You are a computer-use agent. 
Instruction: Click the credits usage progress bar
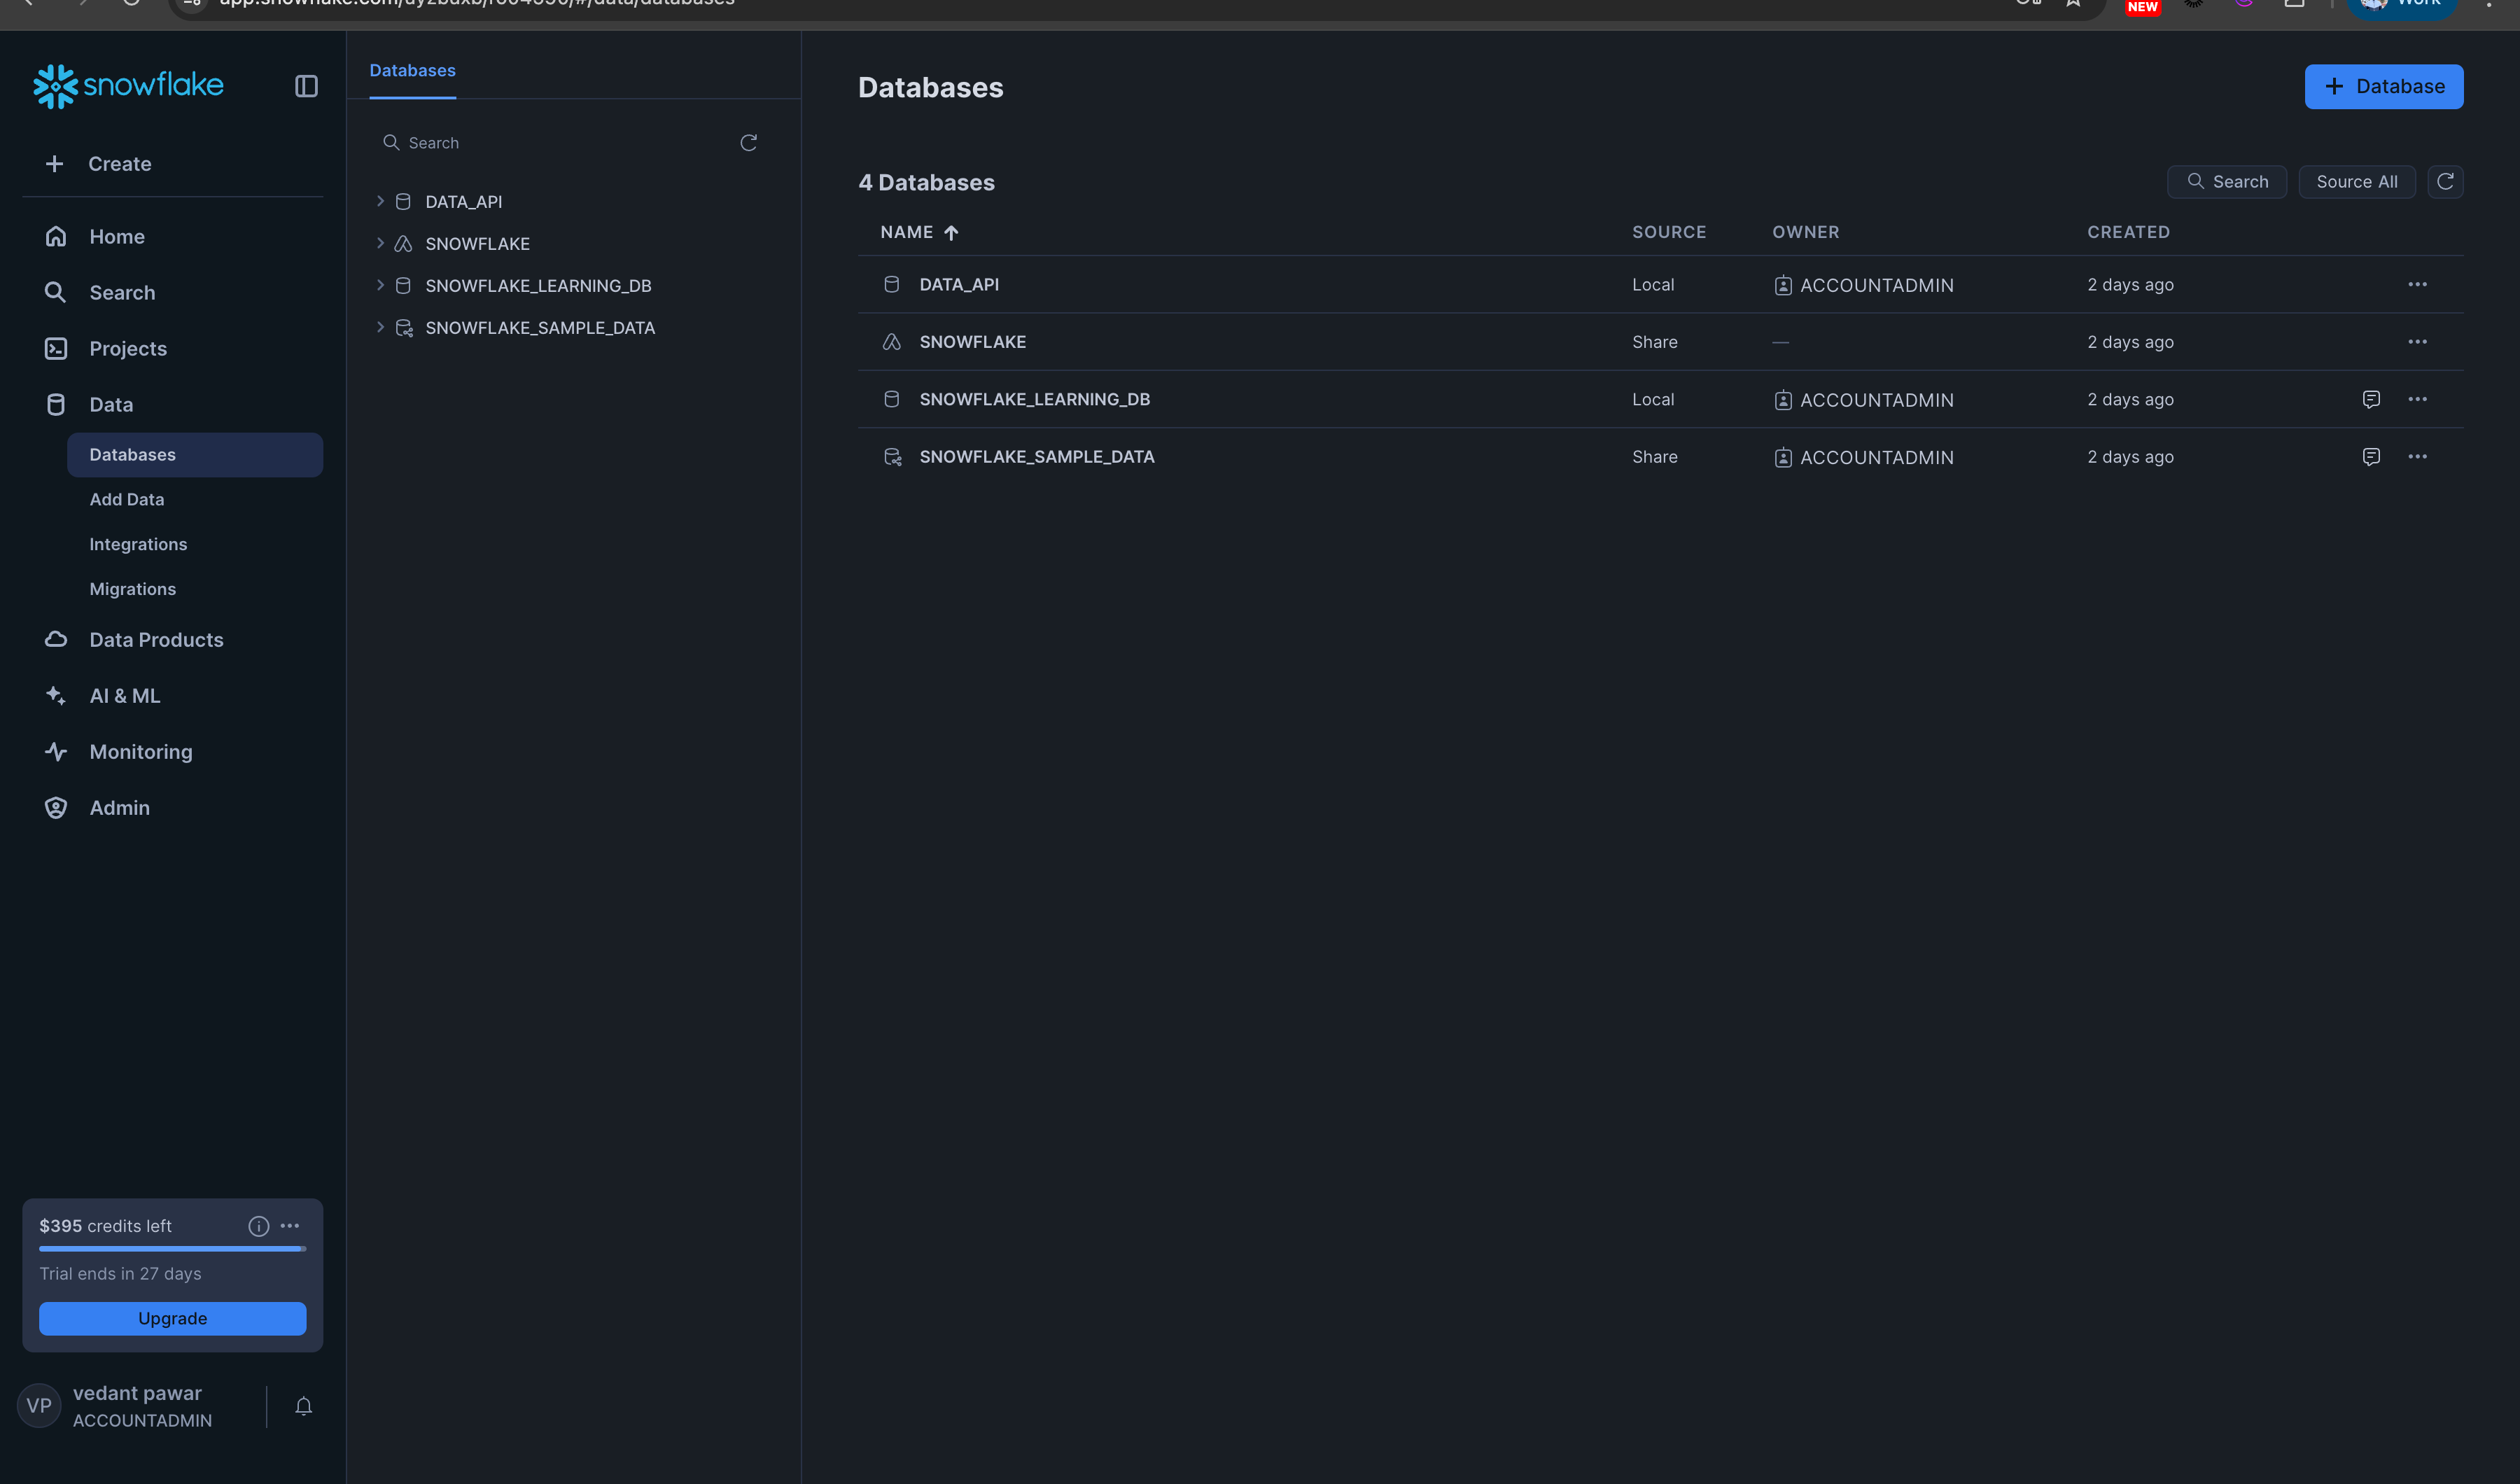(172, 1249)
